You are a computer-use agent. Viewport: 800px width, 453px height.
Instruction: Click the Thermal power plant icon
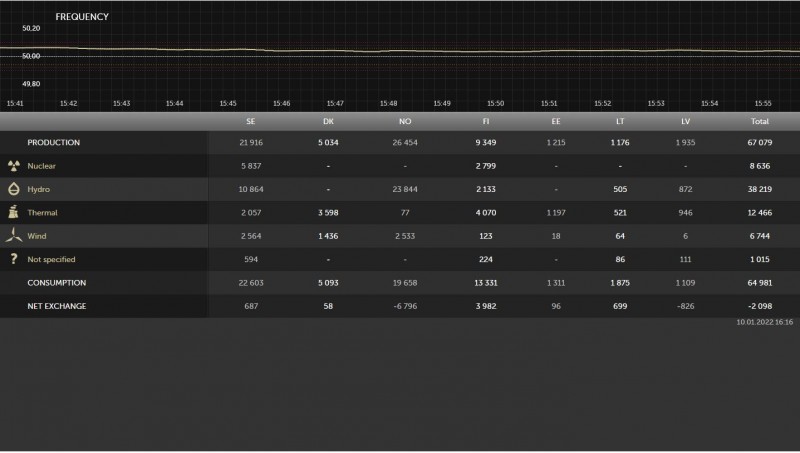[x=14, y=212]
